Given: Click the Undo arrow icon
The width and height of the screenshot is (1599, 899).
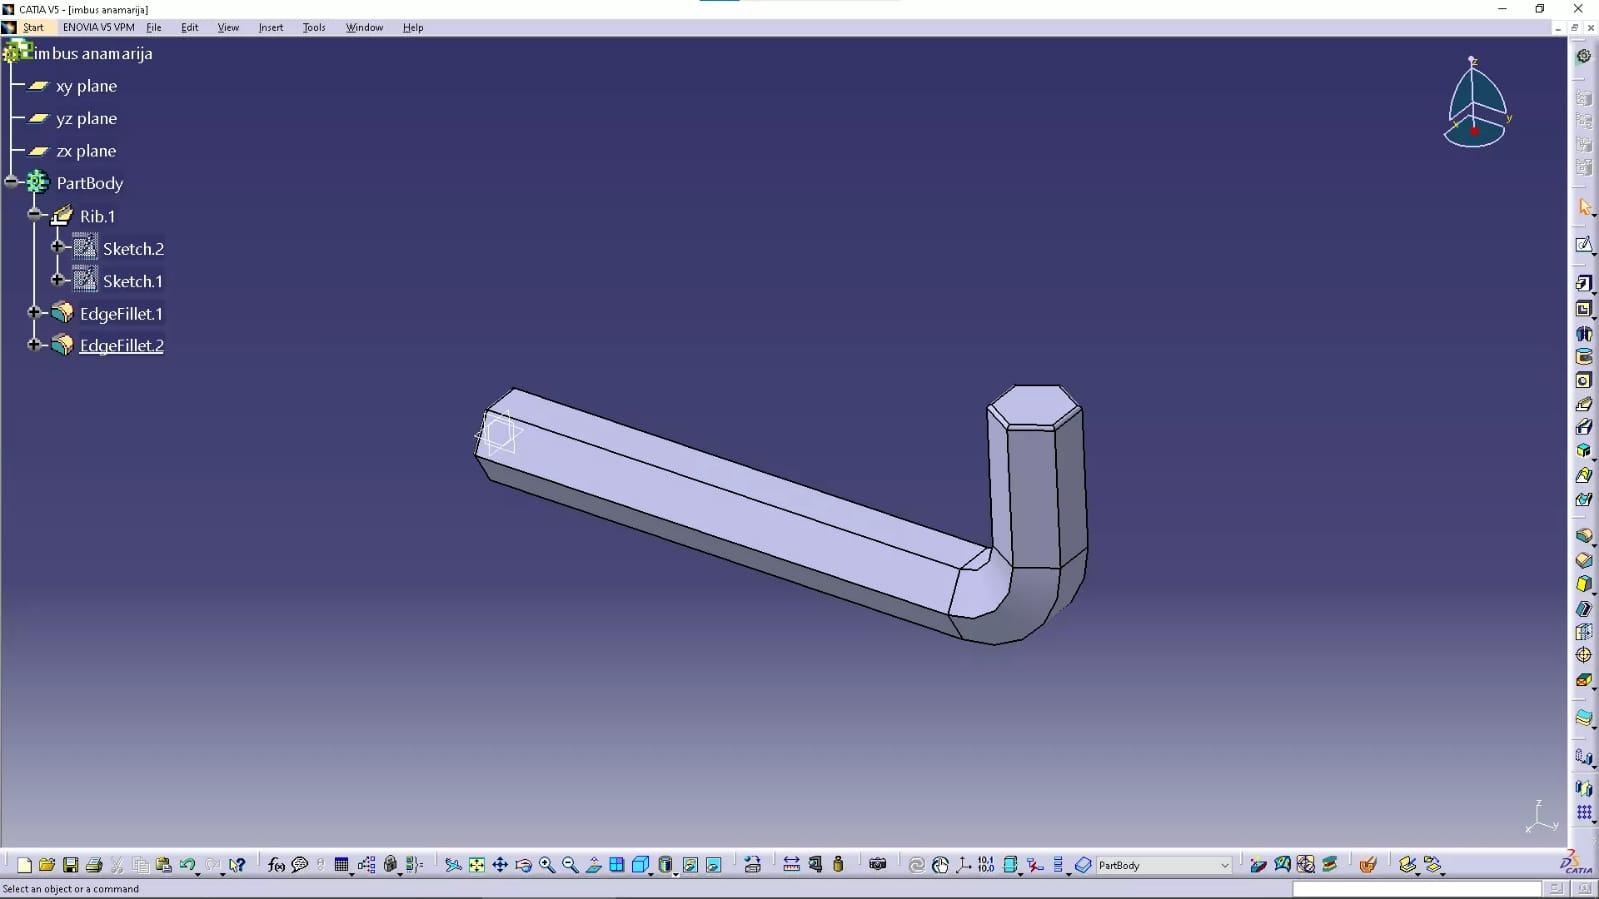Looking at the screenshot, I should pyautogui.click(x=187, y=865).
